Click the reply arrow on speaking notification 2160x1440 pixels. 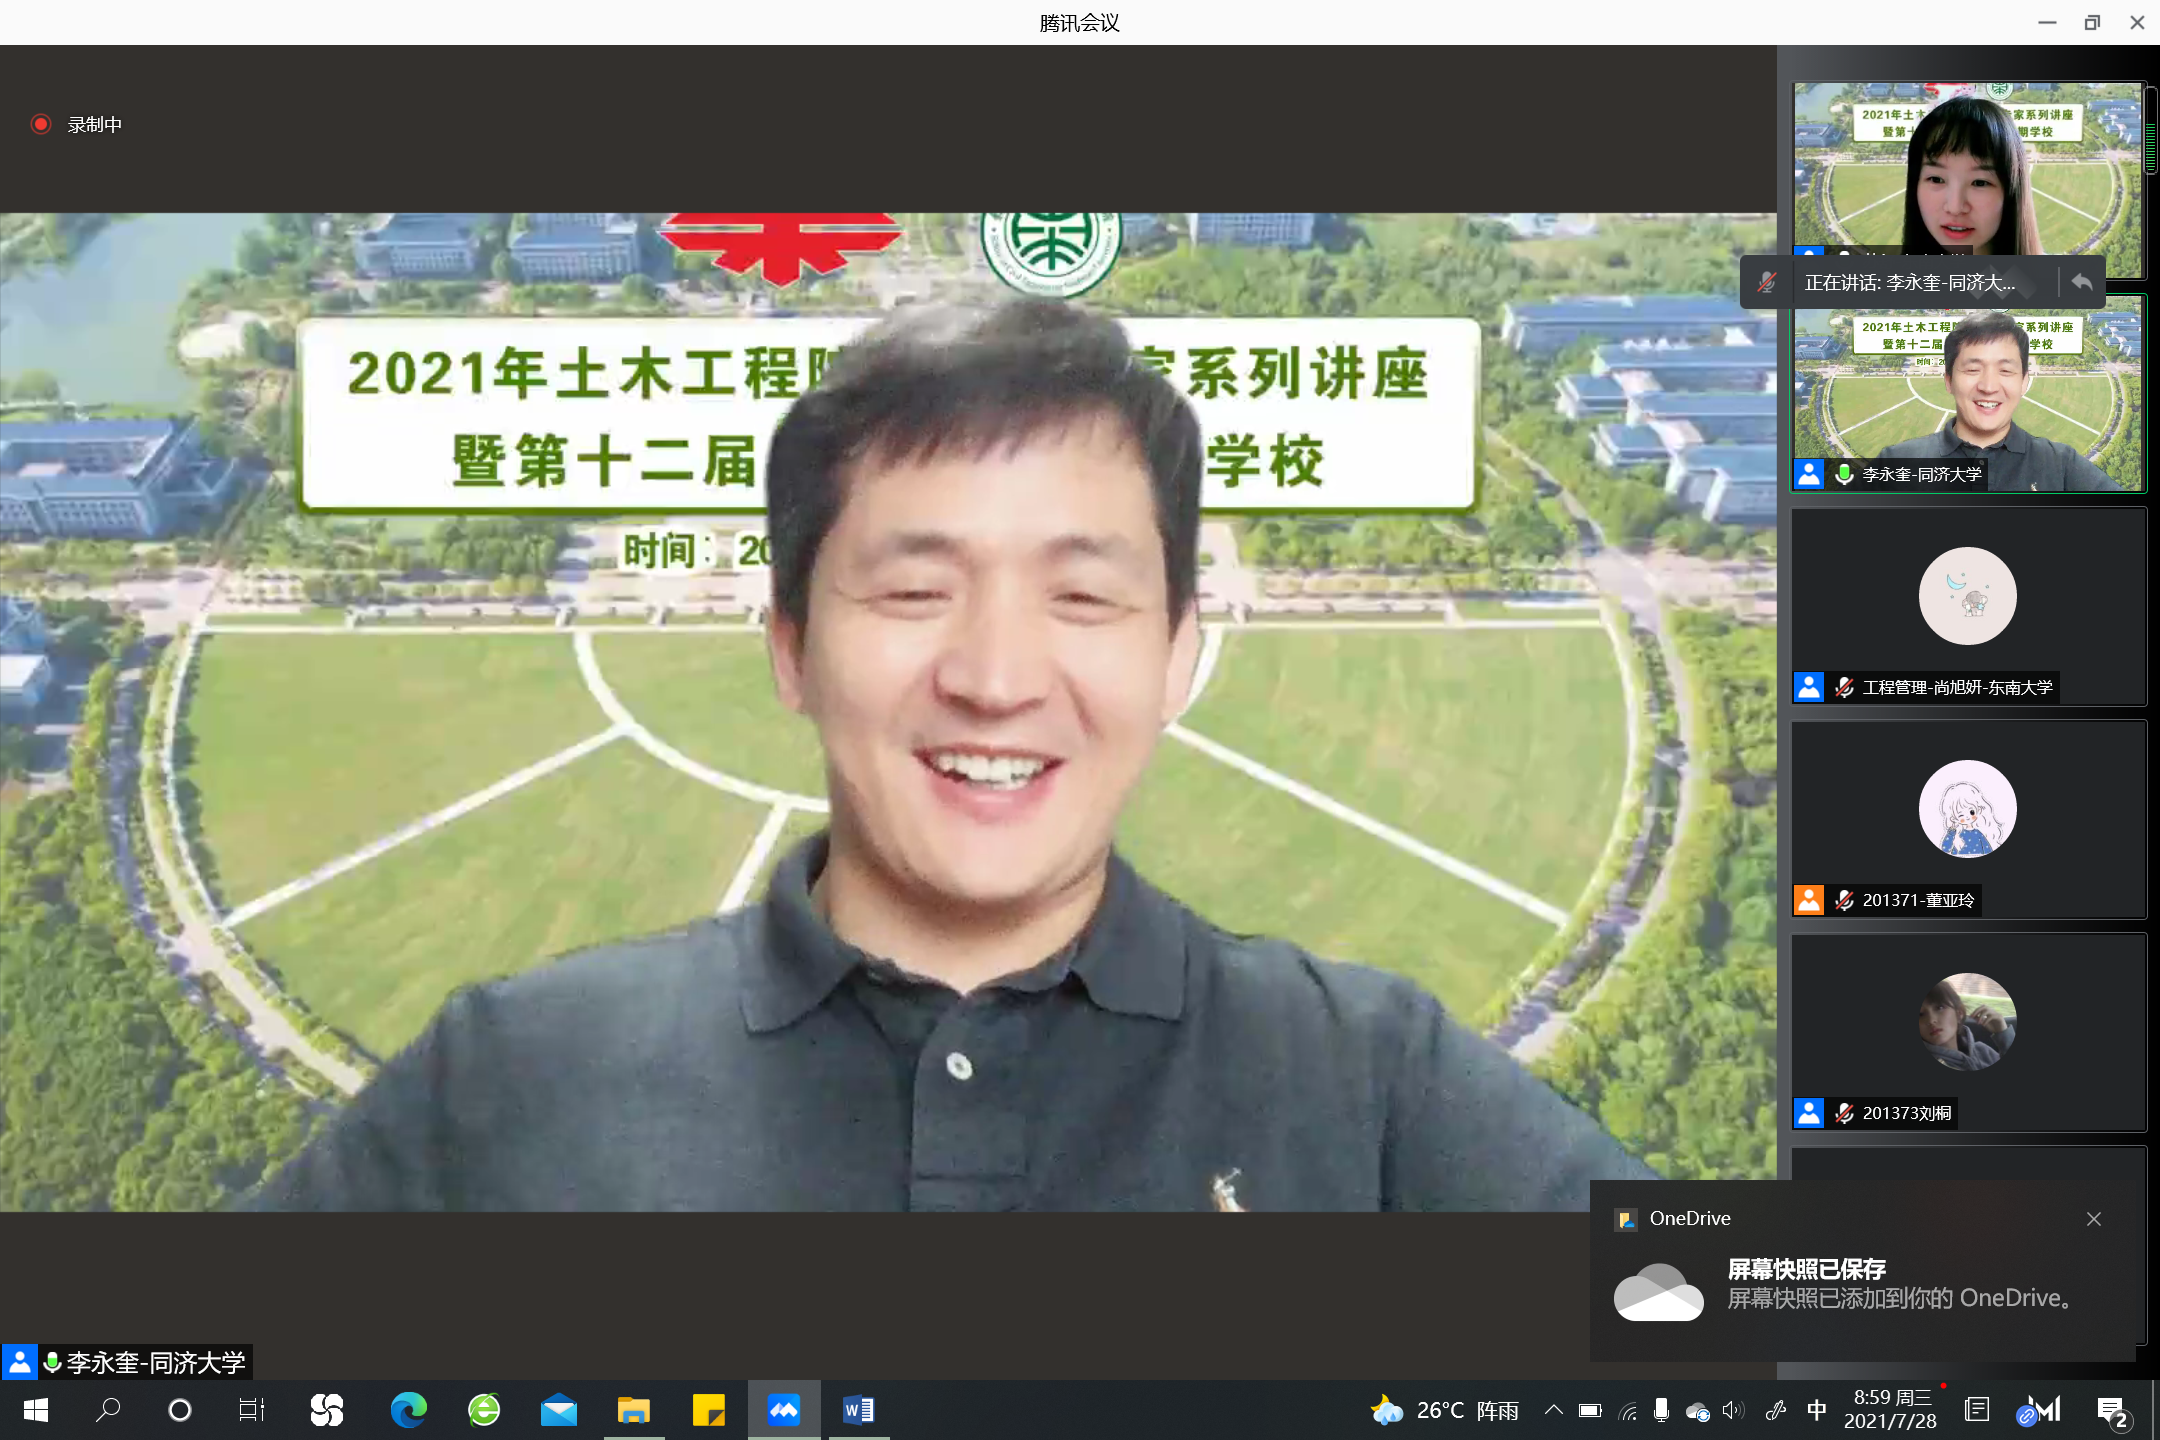coord(2082,283)
